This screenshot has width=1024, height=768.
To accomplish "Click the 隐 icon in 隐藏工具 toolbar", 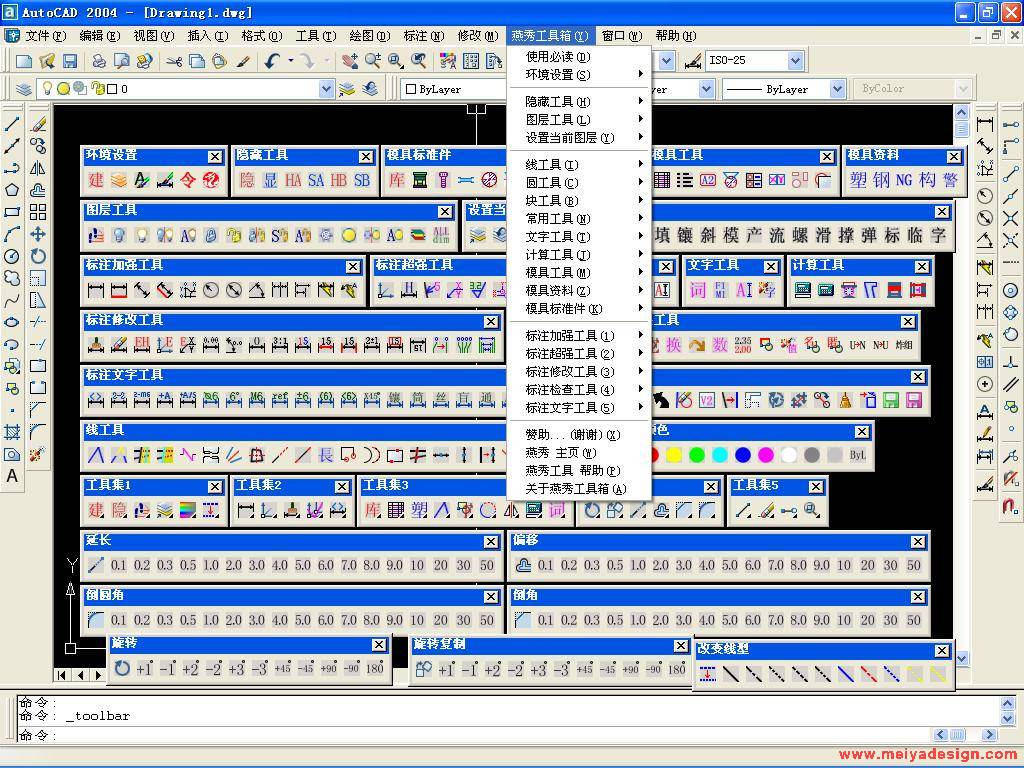I will [247, 180].
